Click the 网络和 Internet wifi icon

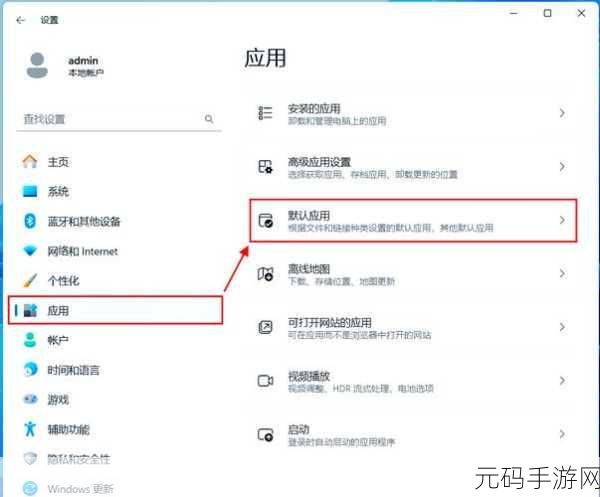[30, 251]
